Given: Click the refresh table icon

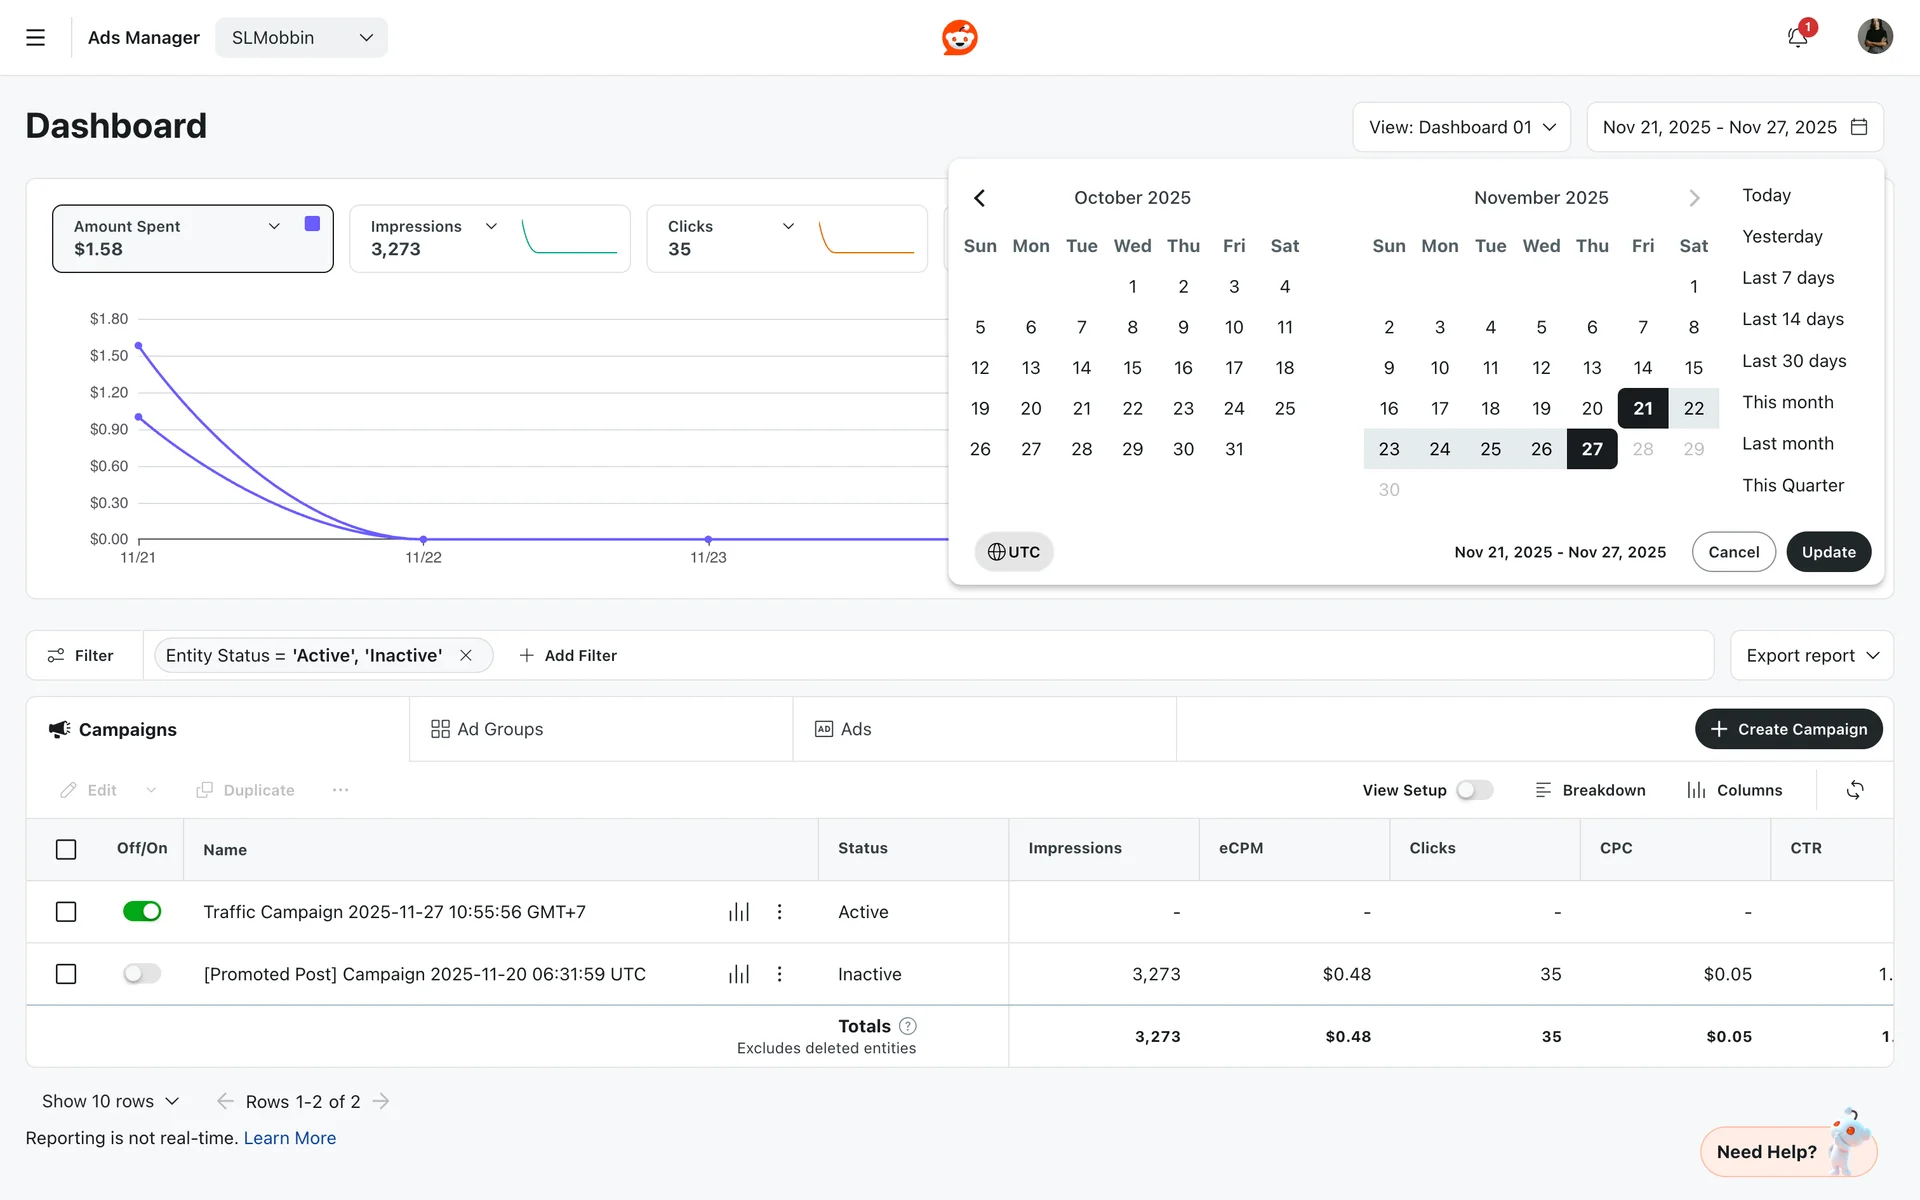Looking at the screenshot, I should coord(1855,790).
